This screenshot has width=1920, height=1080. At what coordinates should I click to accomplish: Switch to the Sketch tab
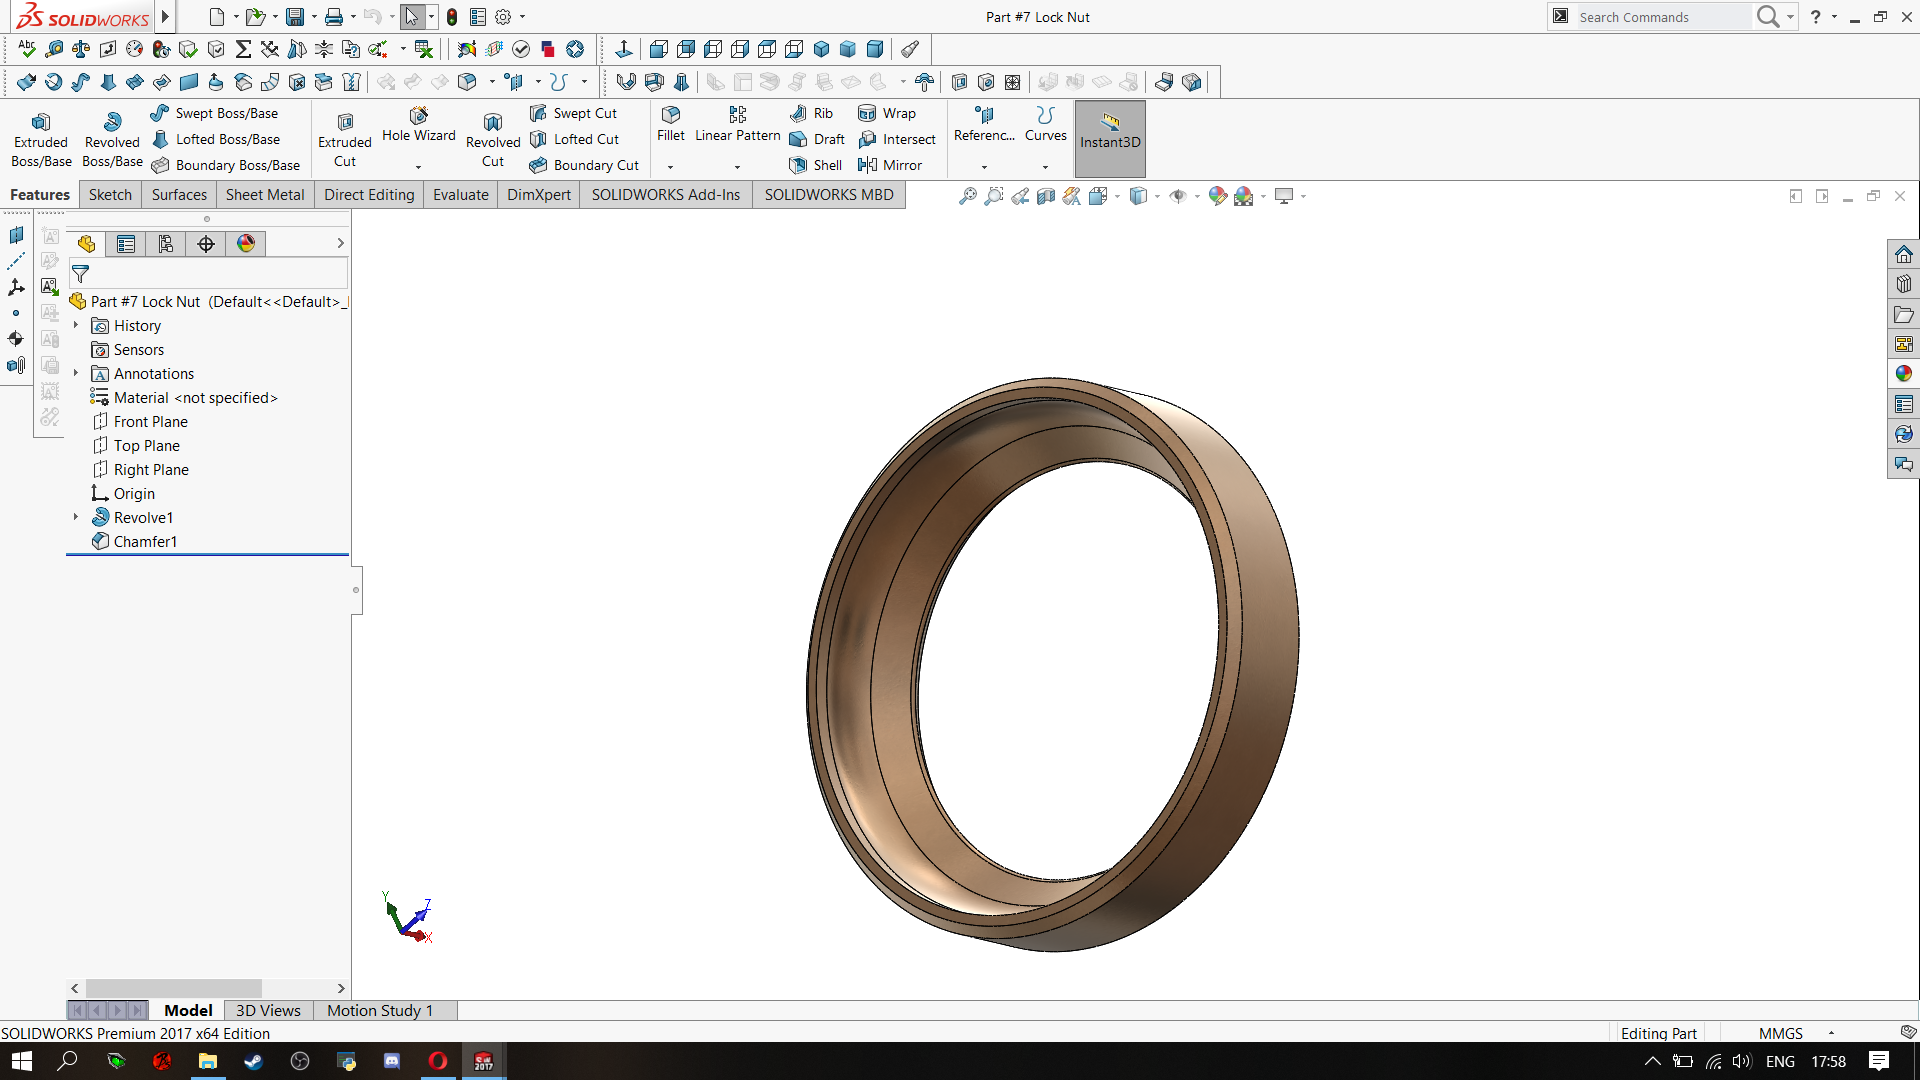pos(110,195)
